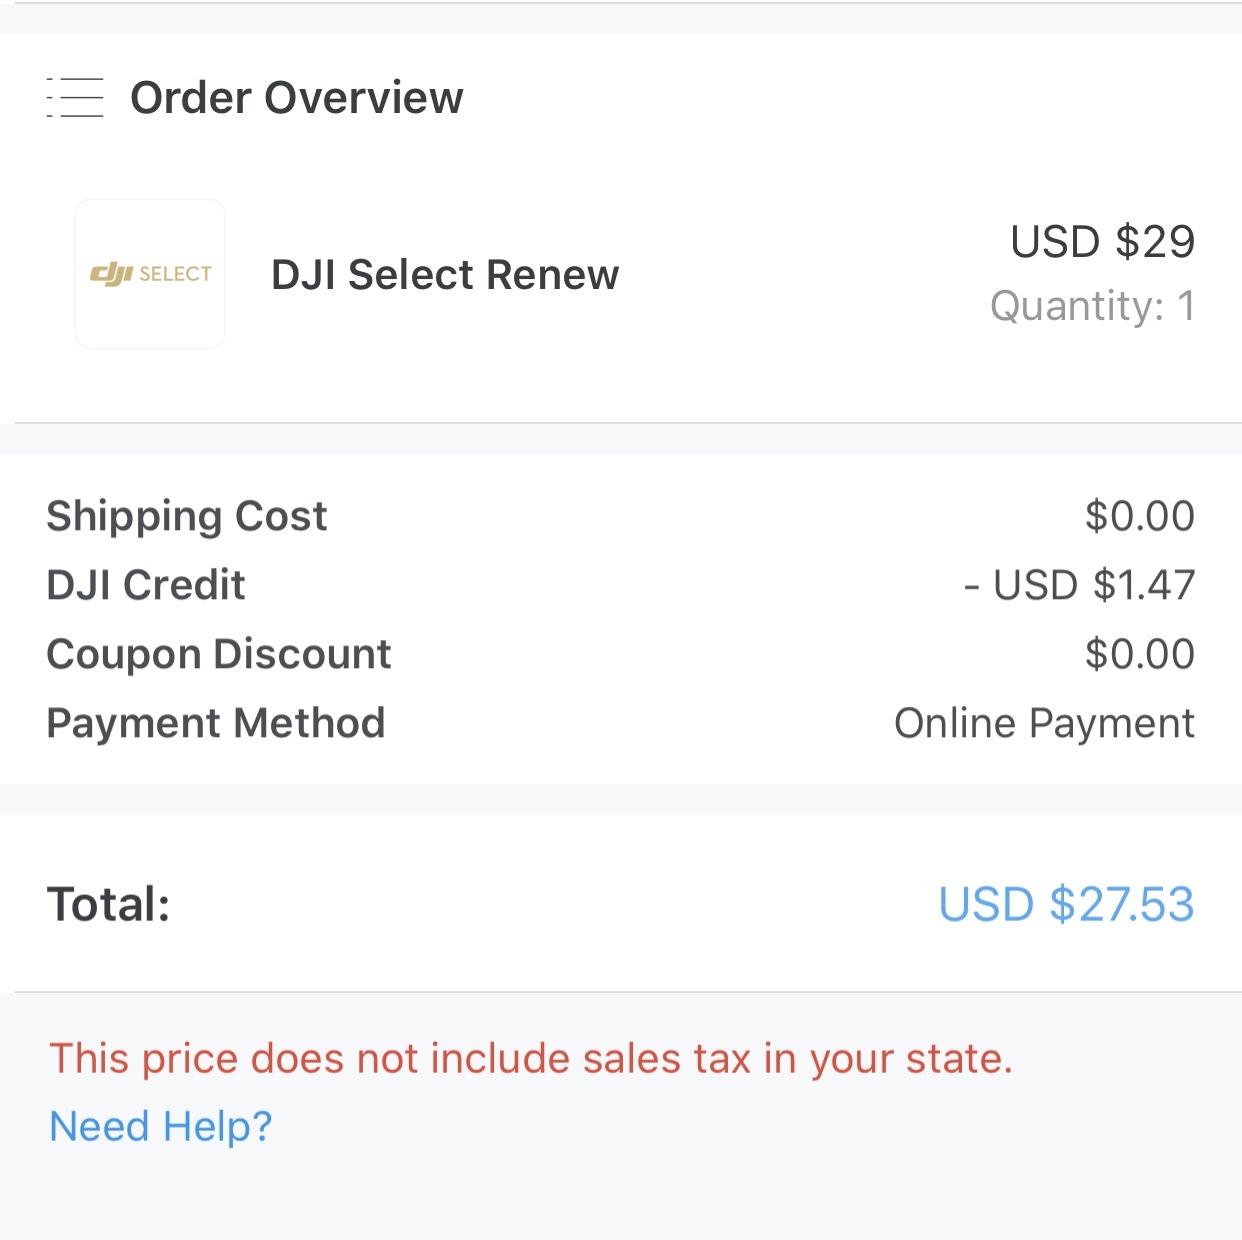Viewport: 1242px width, 1240px height.
Task: Click the gold DJI Select logo
Action: pos(150,273)
